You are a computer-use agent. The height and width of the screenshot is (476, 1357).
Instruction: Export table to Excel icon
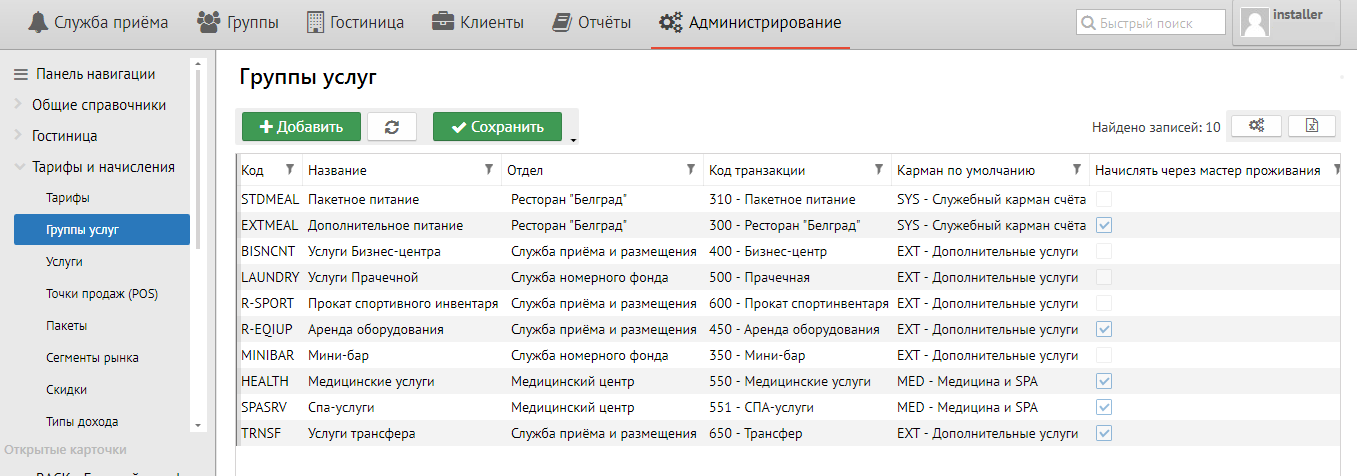1312,126
